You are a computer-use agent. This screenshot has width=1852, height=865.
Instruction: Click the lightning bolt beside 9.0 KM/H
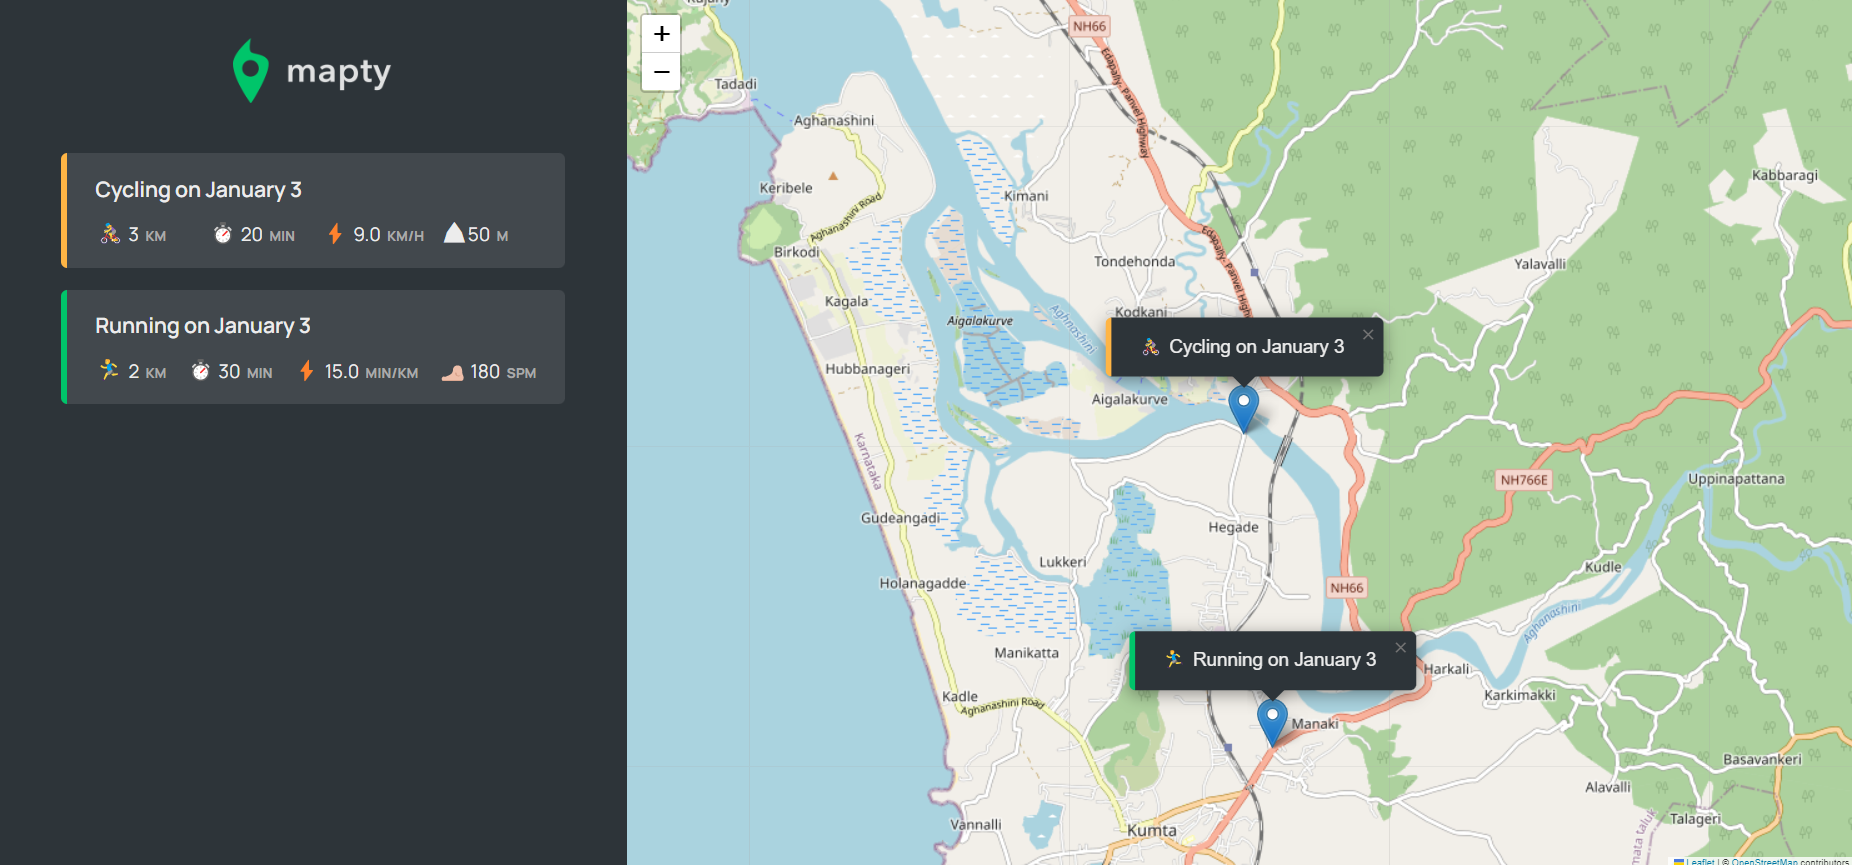click(335, 234)
